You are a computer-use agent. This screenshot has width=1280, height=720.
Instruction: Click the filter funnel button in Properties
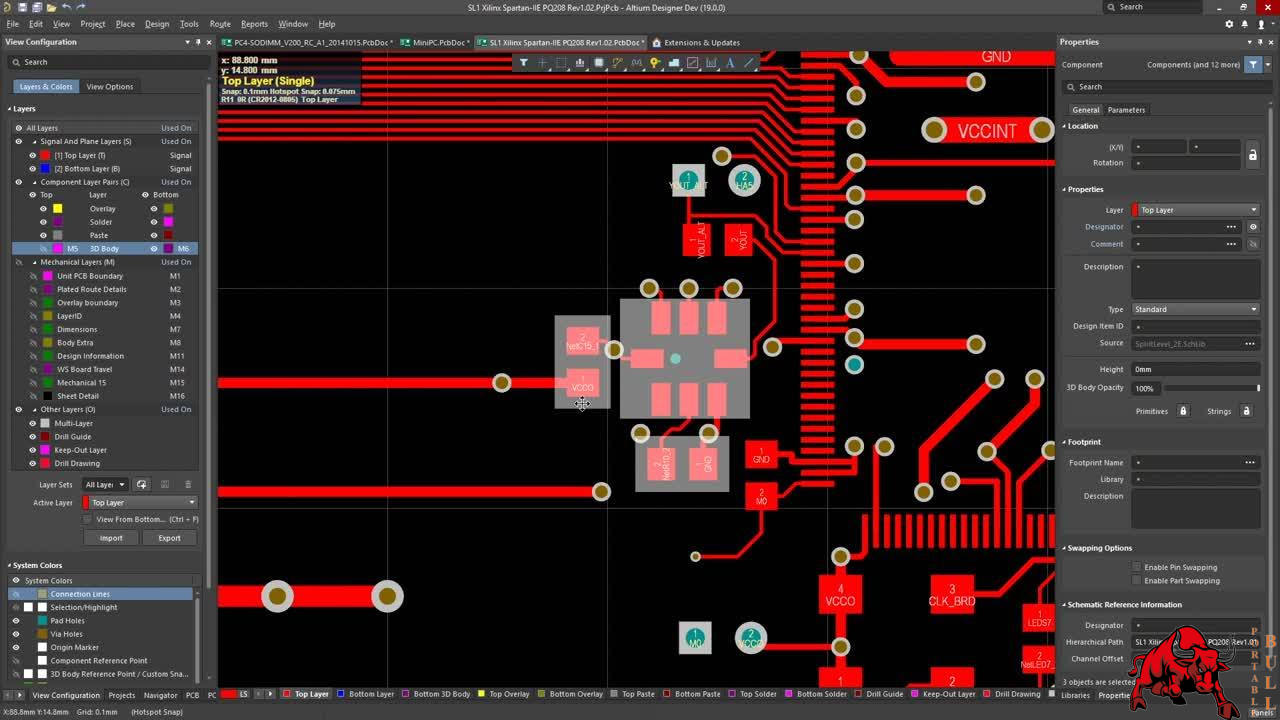click(1253, 64)
